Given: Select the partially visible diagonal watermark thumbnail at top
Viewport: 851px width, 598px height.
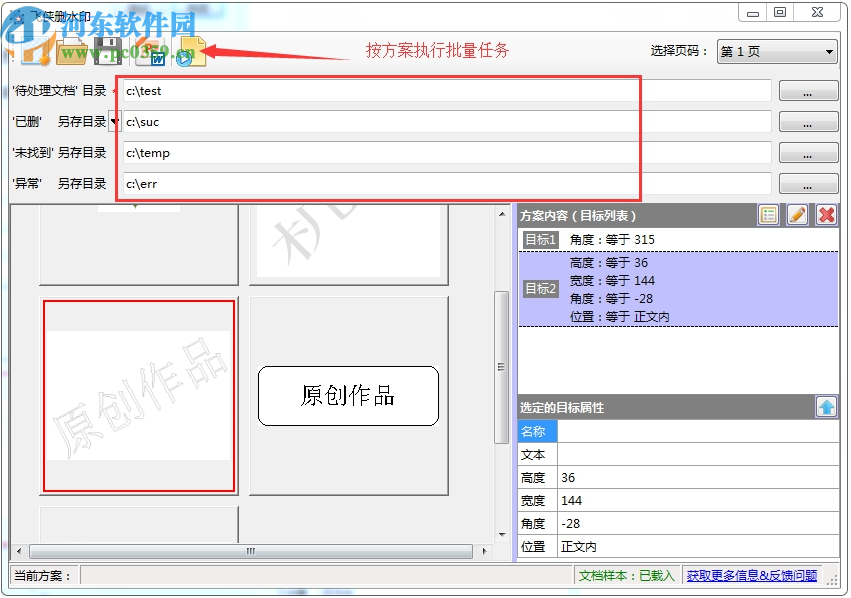Looking at the screenshot, I should [x=348, y=244].
